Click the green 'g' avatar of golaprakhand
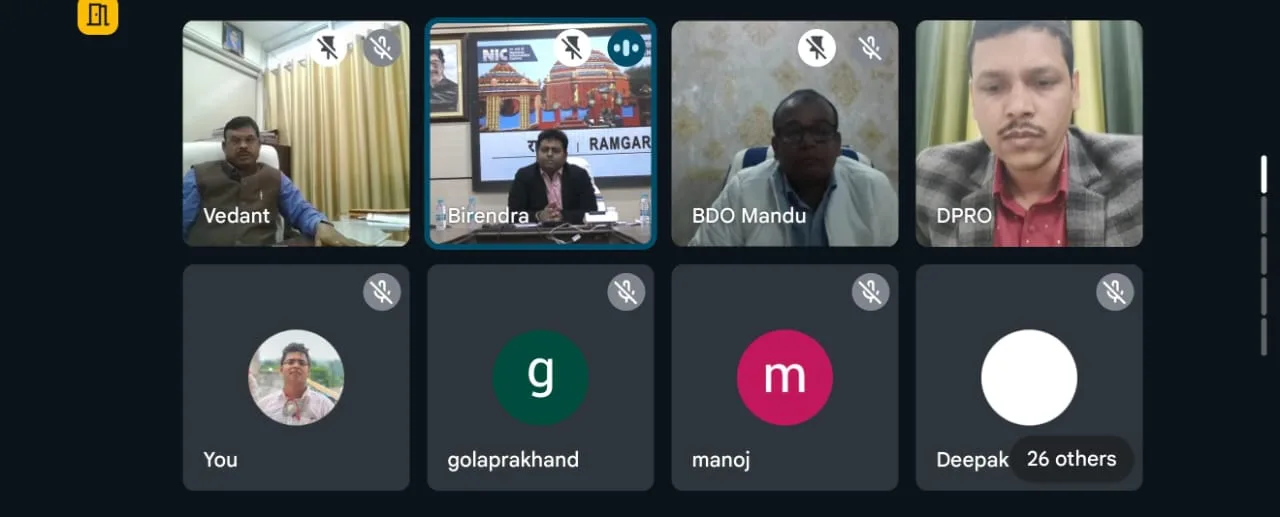Image resolution: width=1280 pixels, height=517 pixels. click(x=541, y=378)
